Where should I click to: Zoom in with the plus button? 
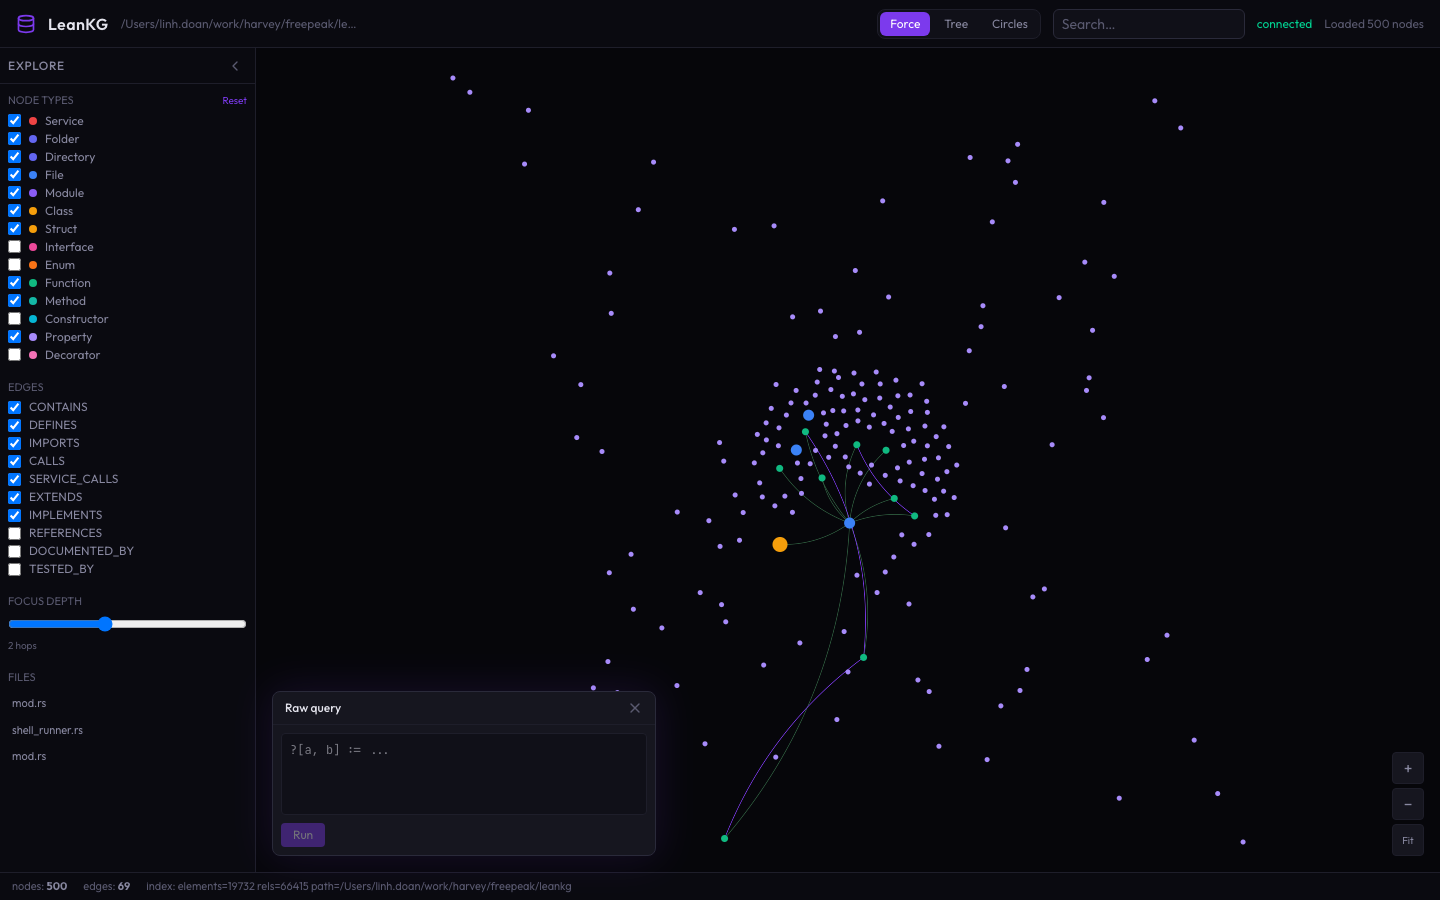pos(1408,768)
